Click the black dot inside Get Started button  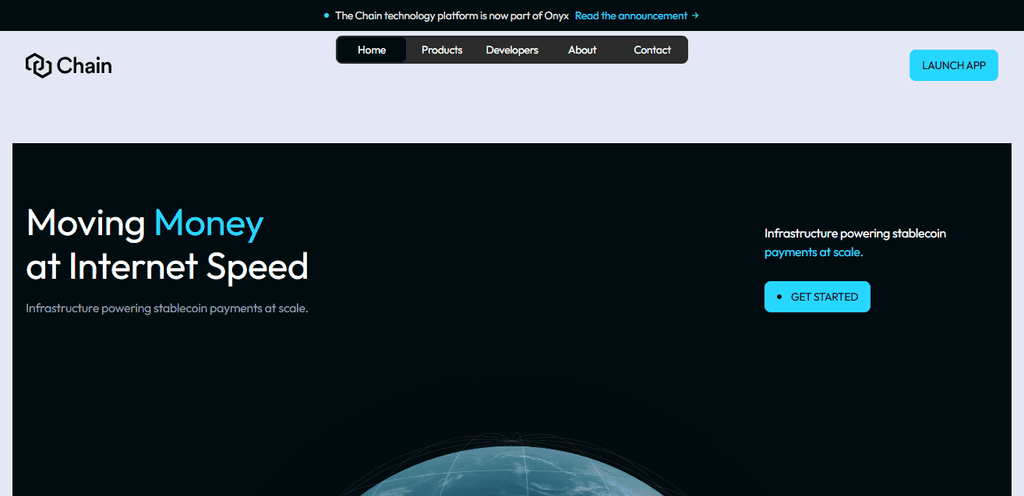click(x=779, y=297)
